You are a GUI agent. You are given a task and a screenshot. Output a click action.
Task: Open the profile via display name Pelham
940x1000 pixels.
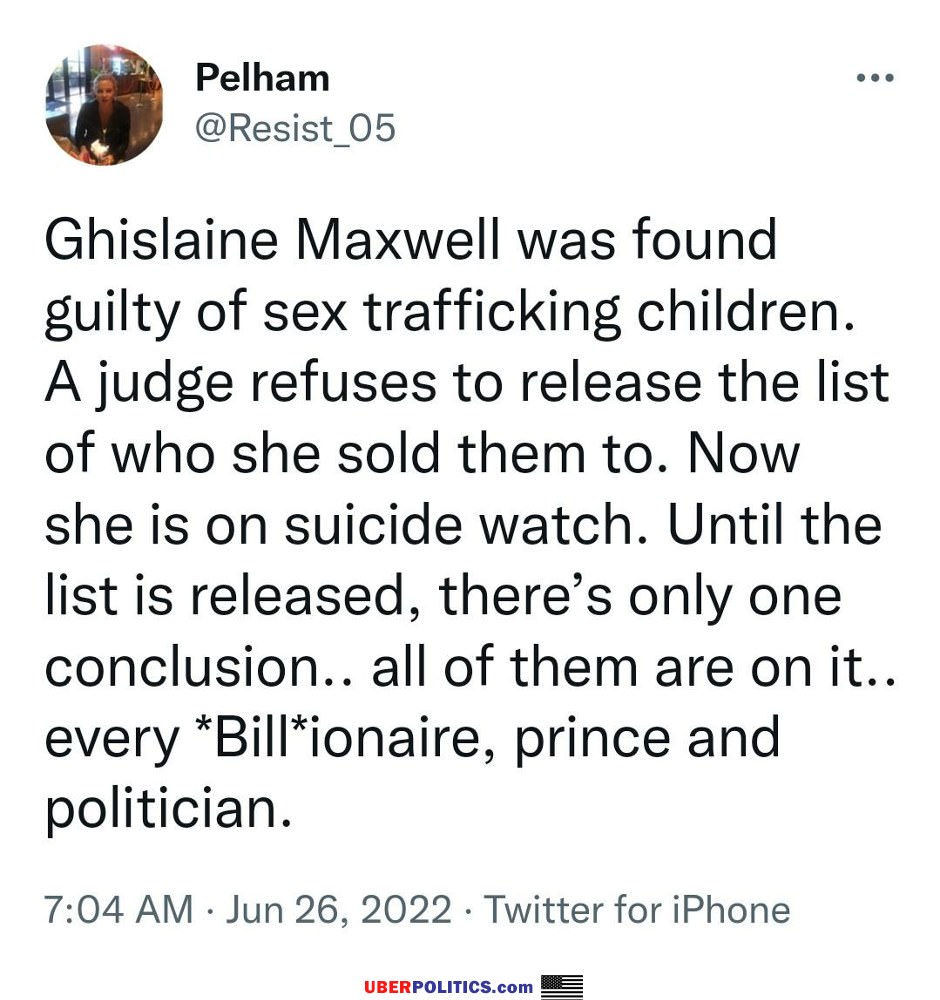tap(262, 78)
